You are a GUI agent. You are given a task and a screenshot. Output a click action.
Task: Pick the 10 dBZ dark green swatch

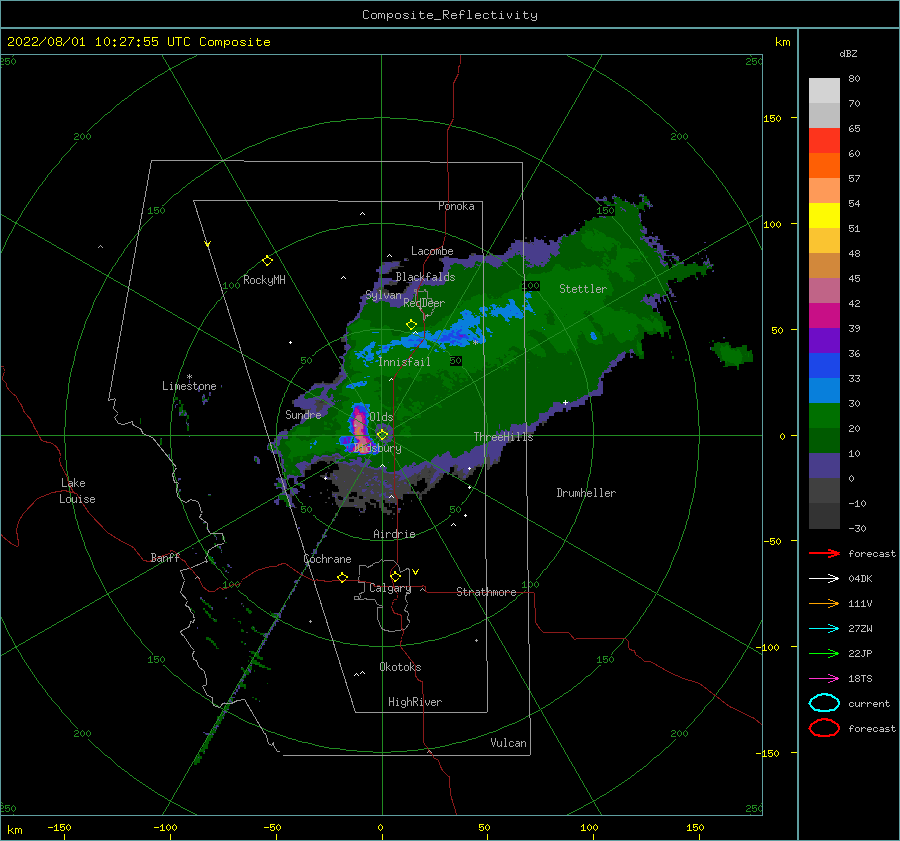pyautogui.click(x=824, y=440)
